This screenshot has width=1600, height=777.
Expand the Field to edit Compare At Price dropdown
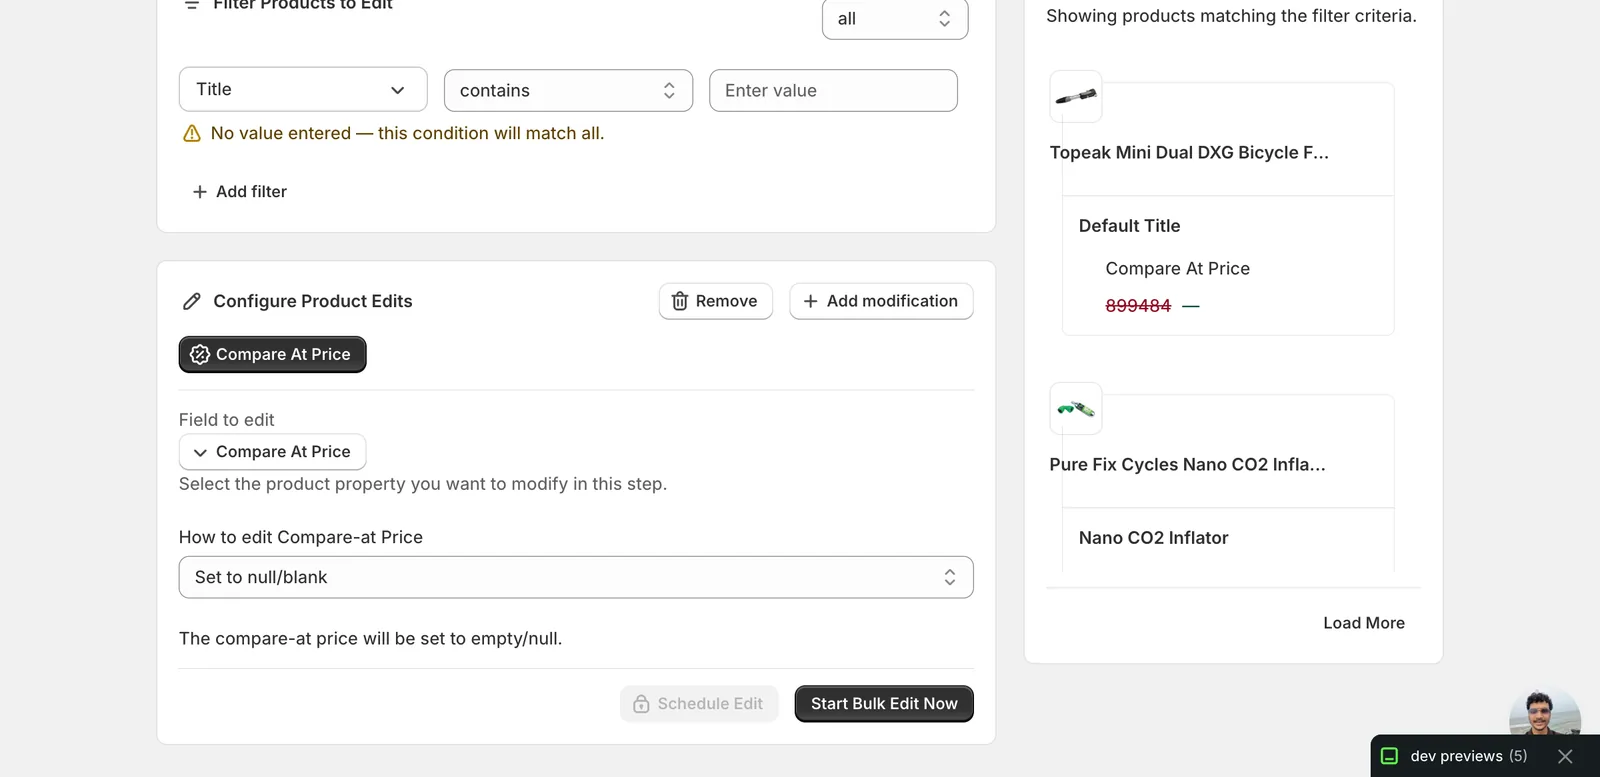[272, 452]
